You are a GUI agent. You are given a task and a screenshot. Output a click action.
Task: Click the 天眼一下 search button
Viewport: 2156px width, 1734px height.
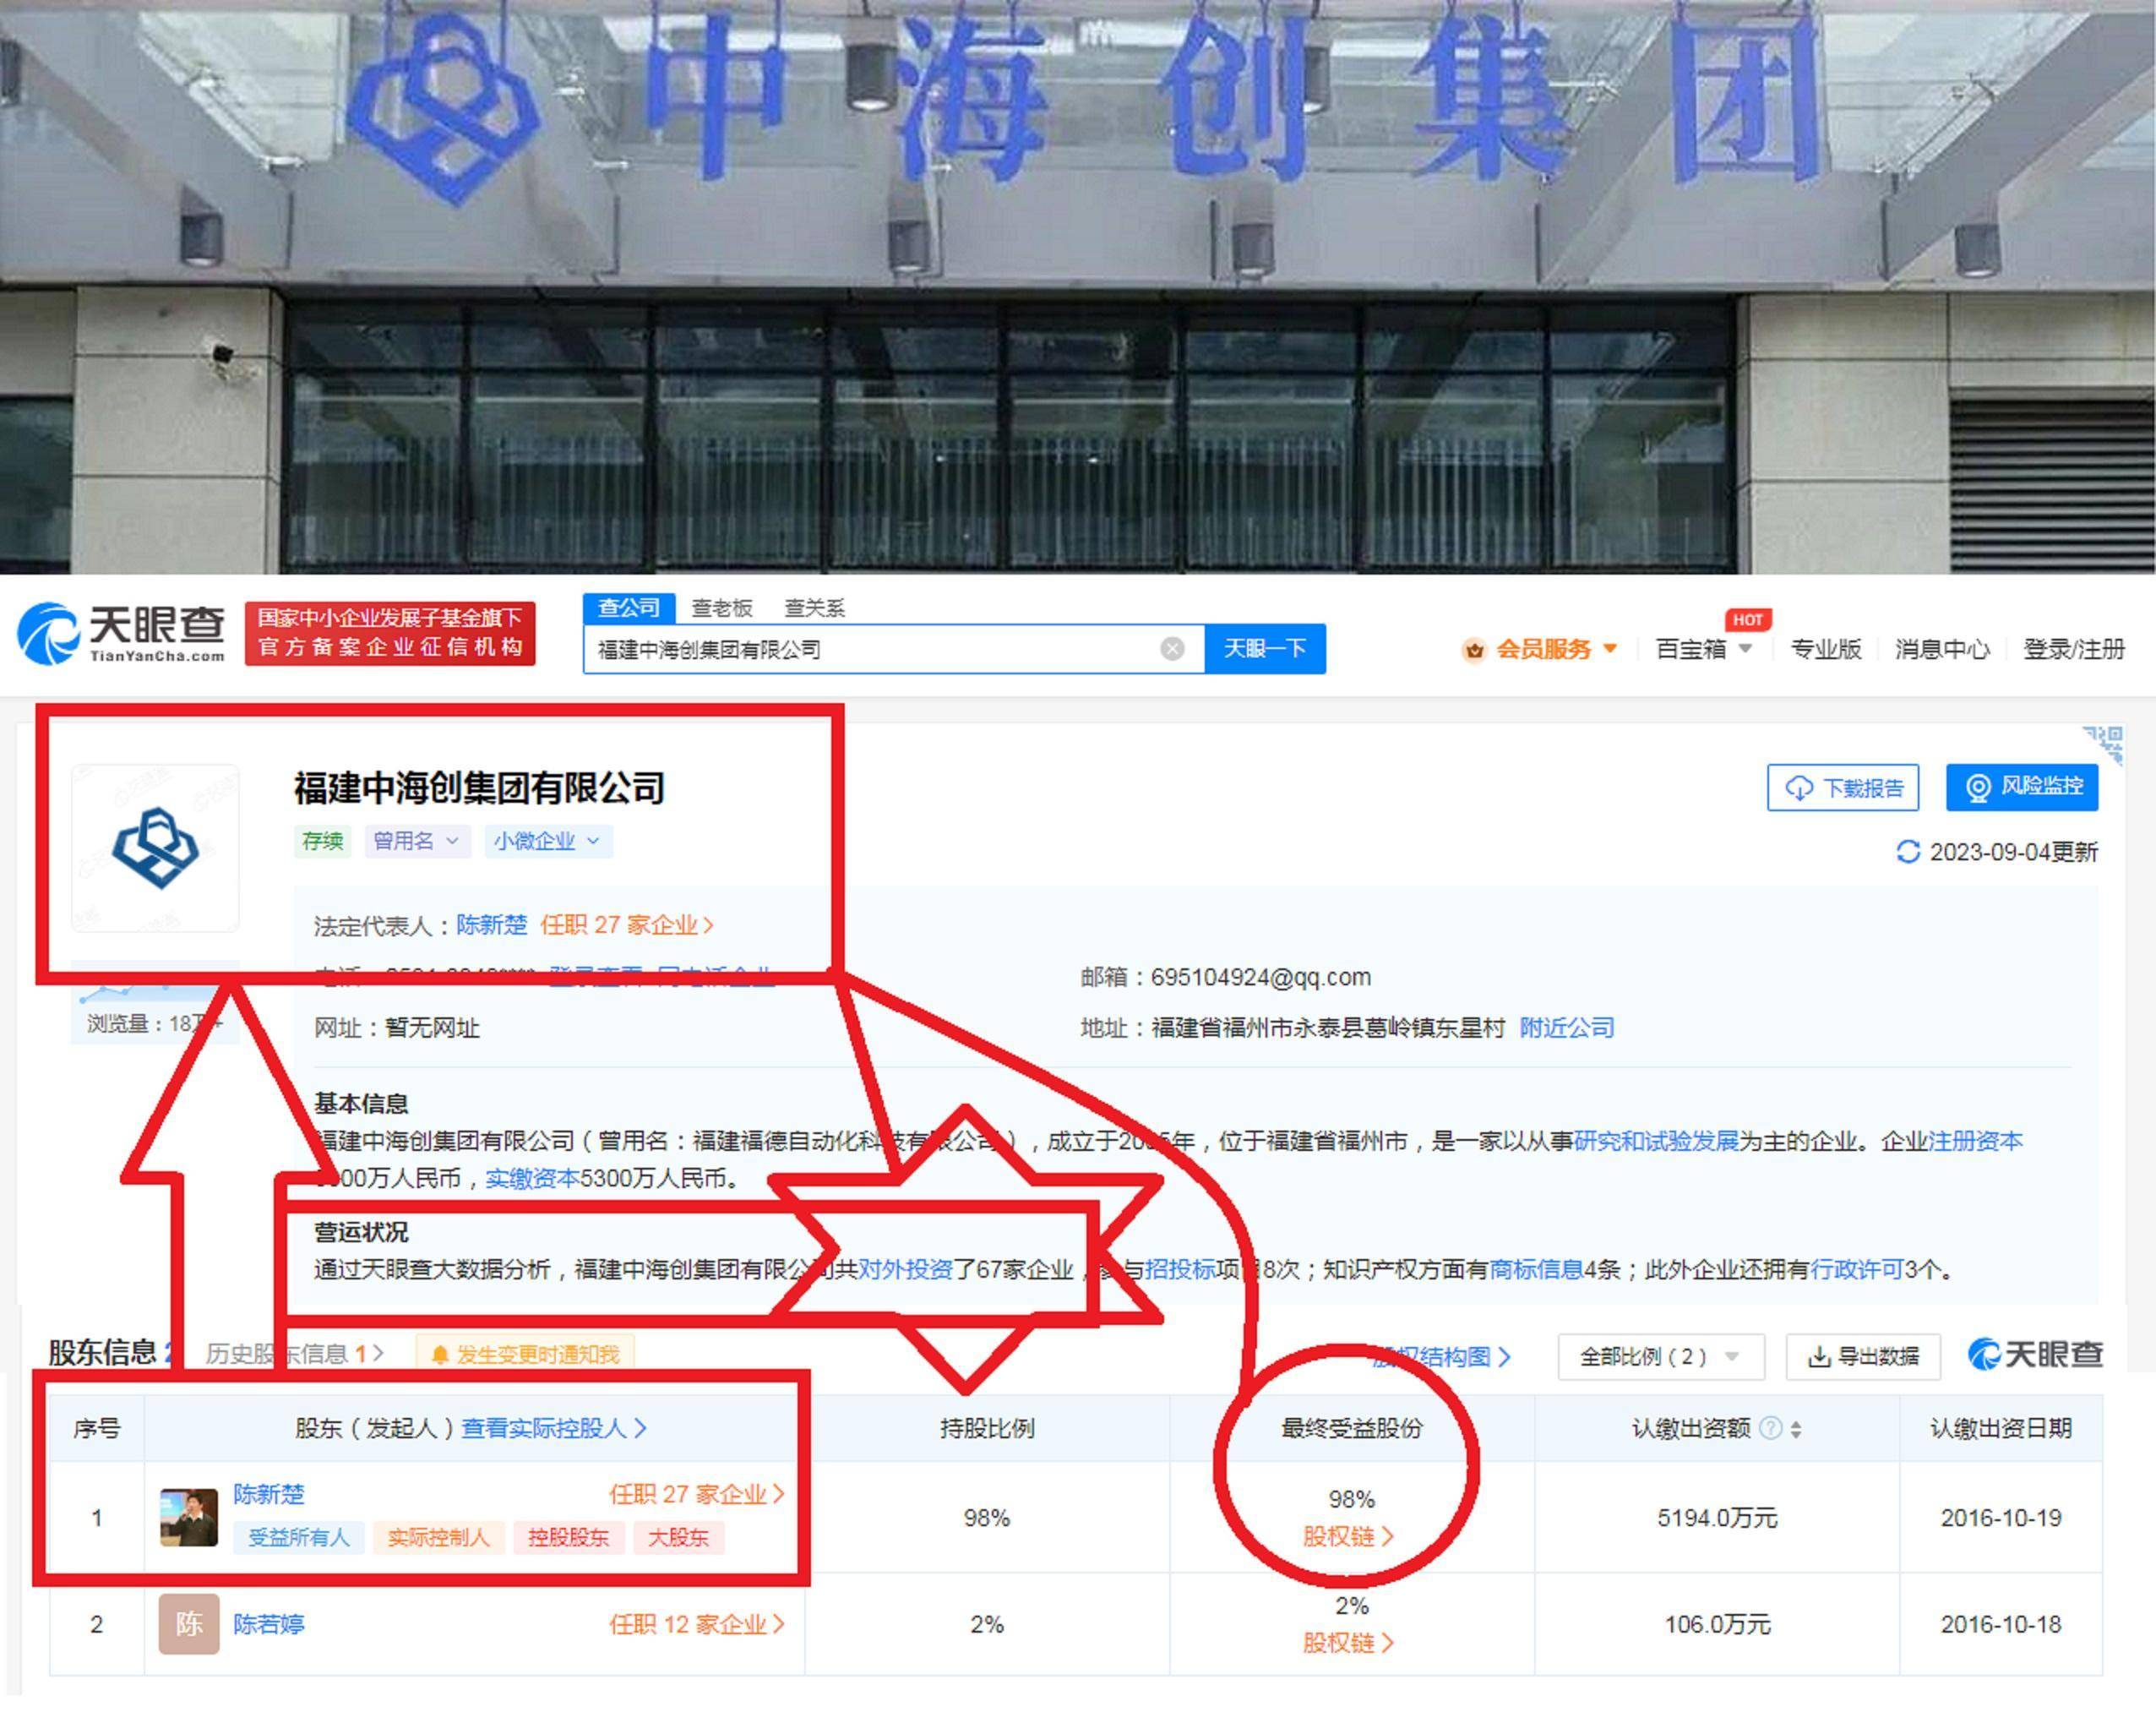pyautogui.click(x=1265, y=649)
